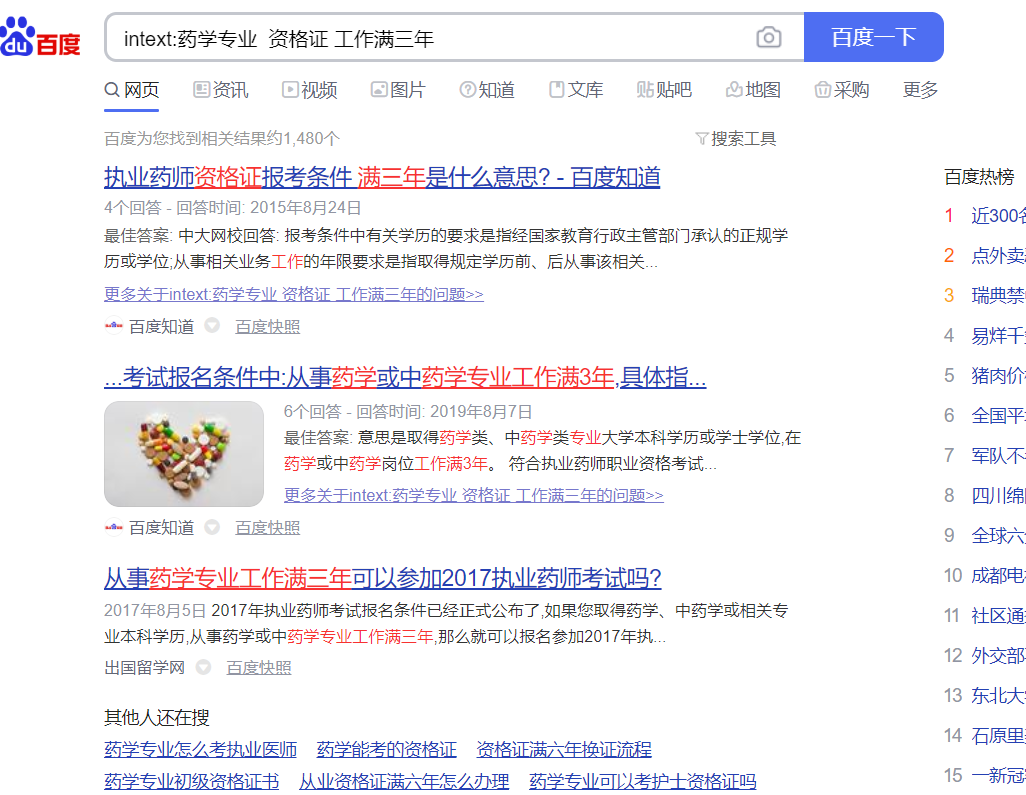Open hot list item 3 瑞典禁
The height and width of the screenshot is (795, 1026).
coord(999,296)
